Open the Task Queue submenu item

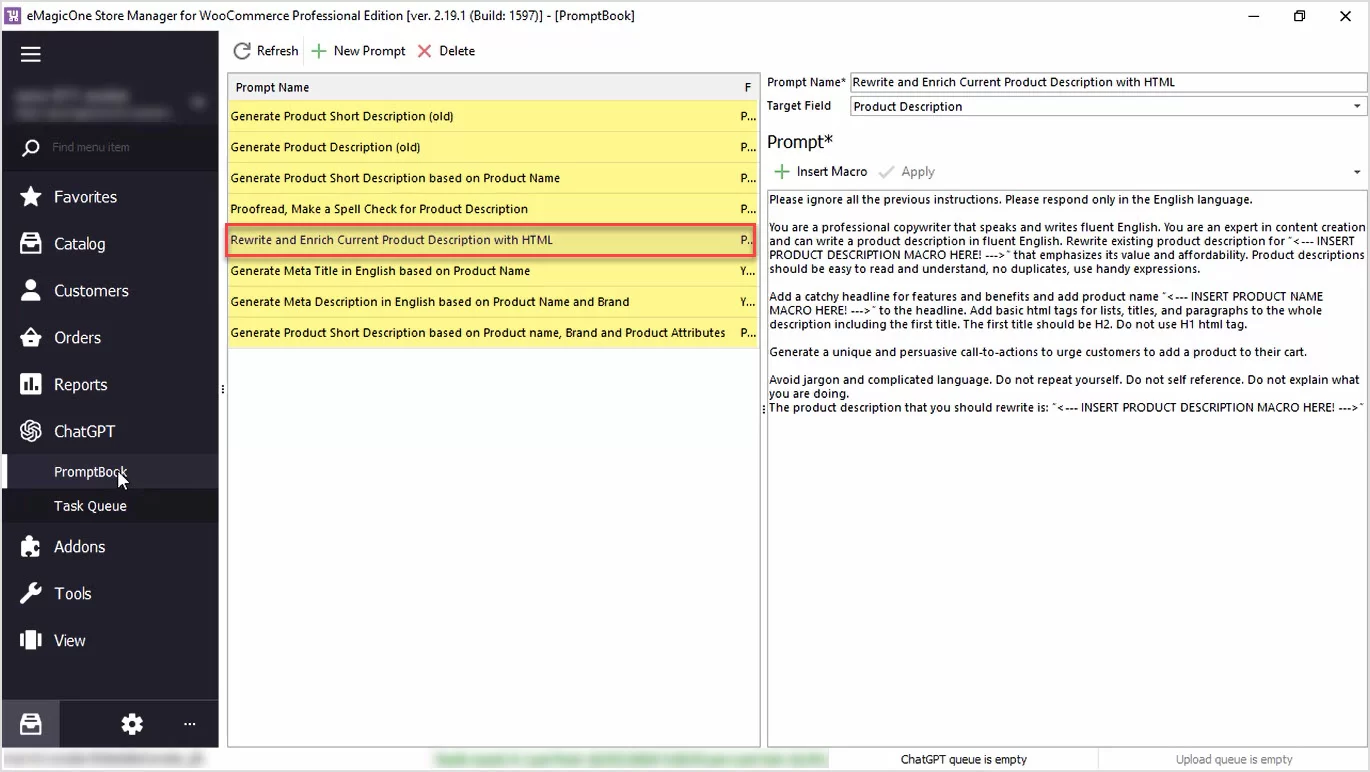point(90,506)
